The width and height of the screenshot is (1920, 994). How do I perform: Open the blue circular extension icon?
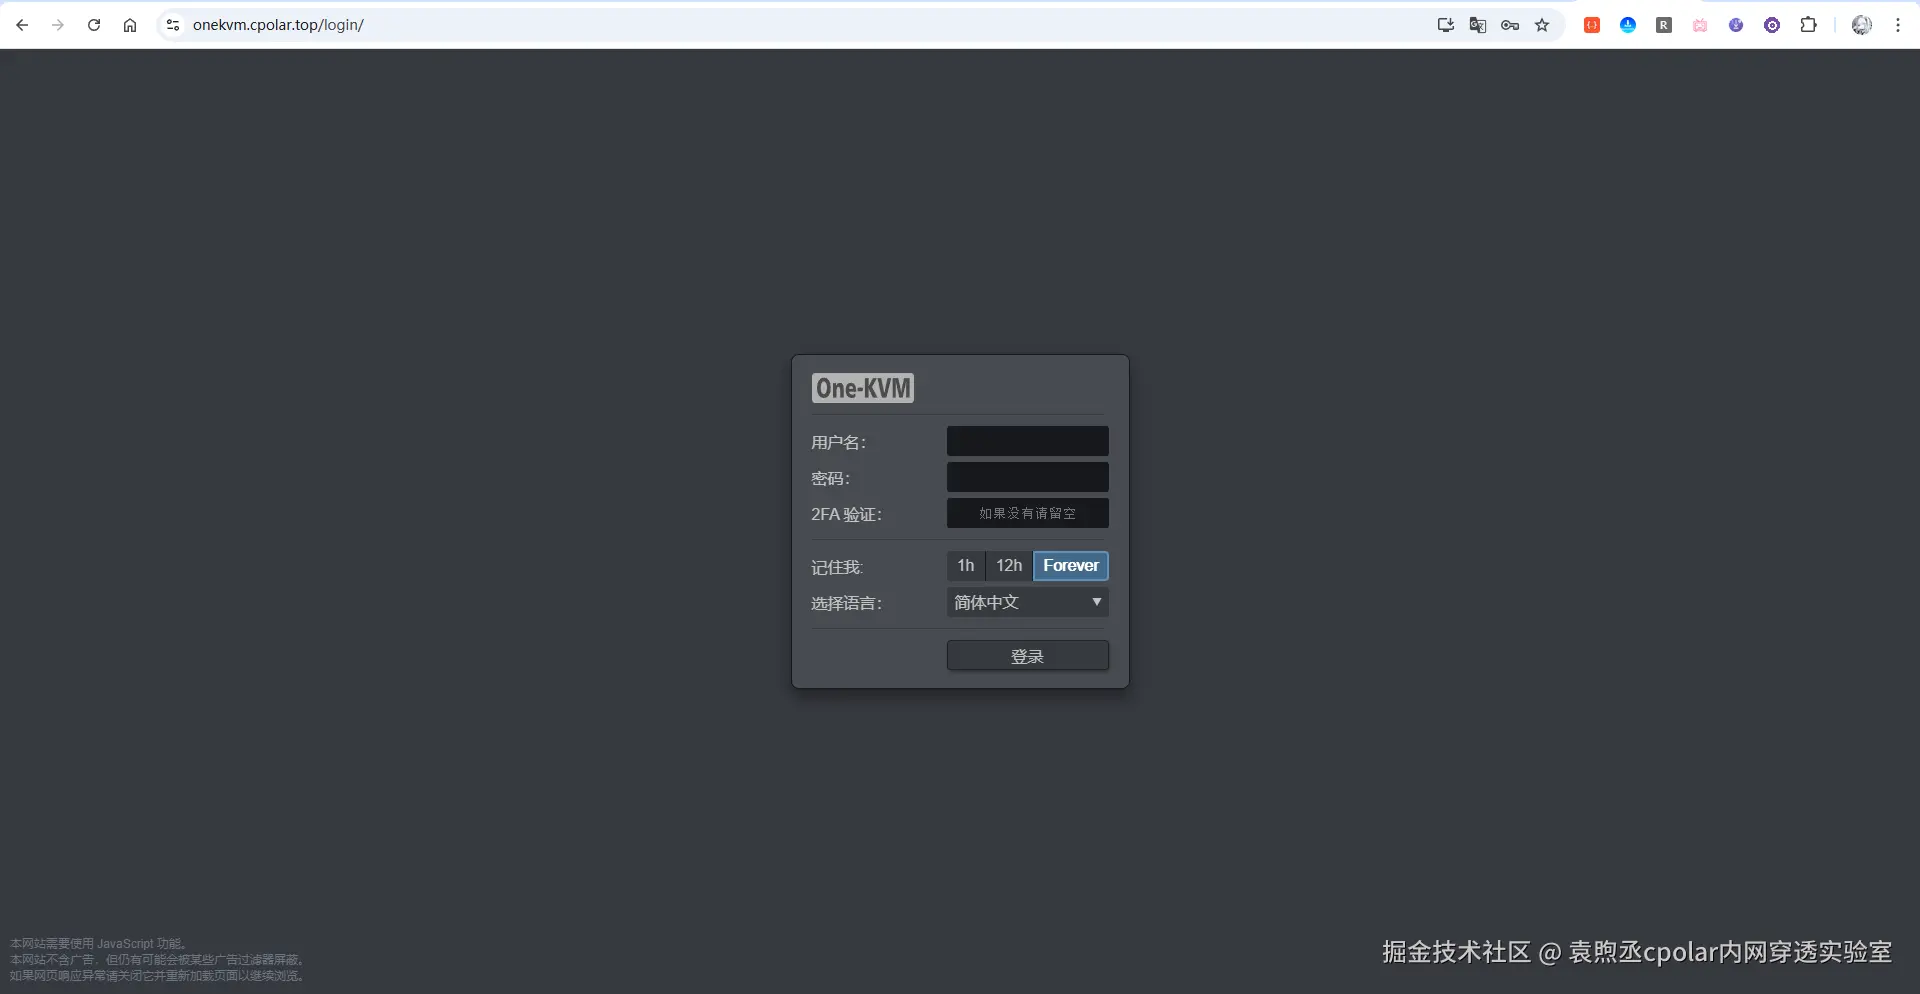point(1628,25)
